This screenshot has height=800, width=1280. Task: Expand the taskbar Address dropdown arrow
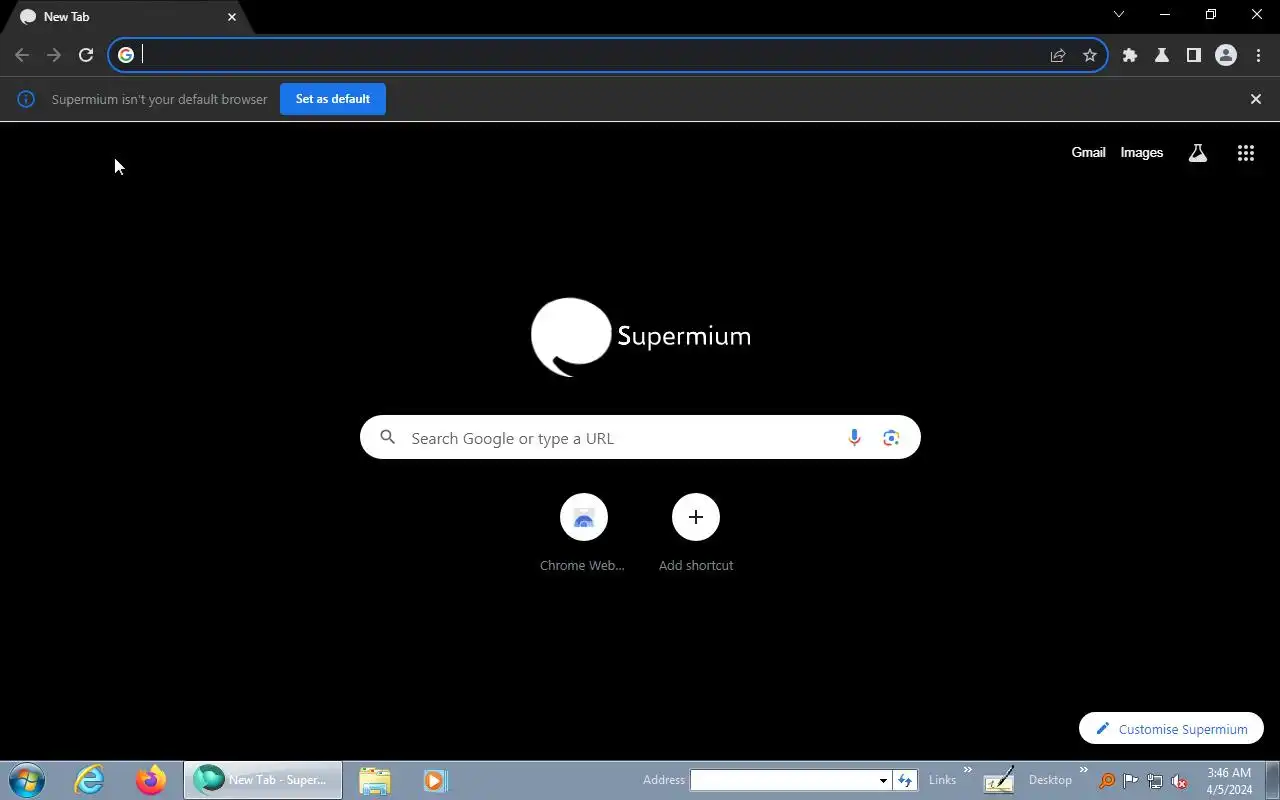pyautogui.click(x=883, y=780)
